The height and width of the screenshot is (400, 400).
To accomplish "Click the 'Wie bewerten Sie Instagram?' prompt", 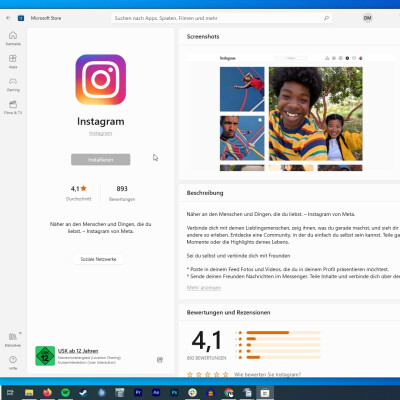I will point(267,375).
